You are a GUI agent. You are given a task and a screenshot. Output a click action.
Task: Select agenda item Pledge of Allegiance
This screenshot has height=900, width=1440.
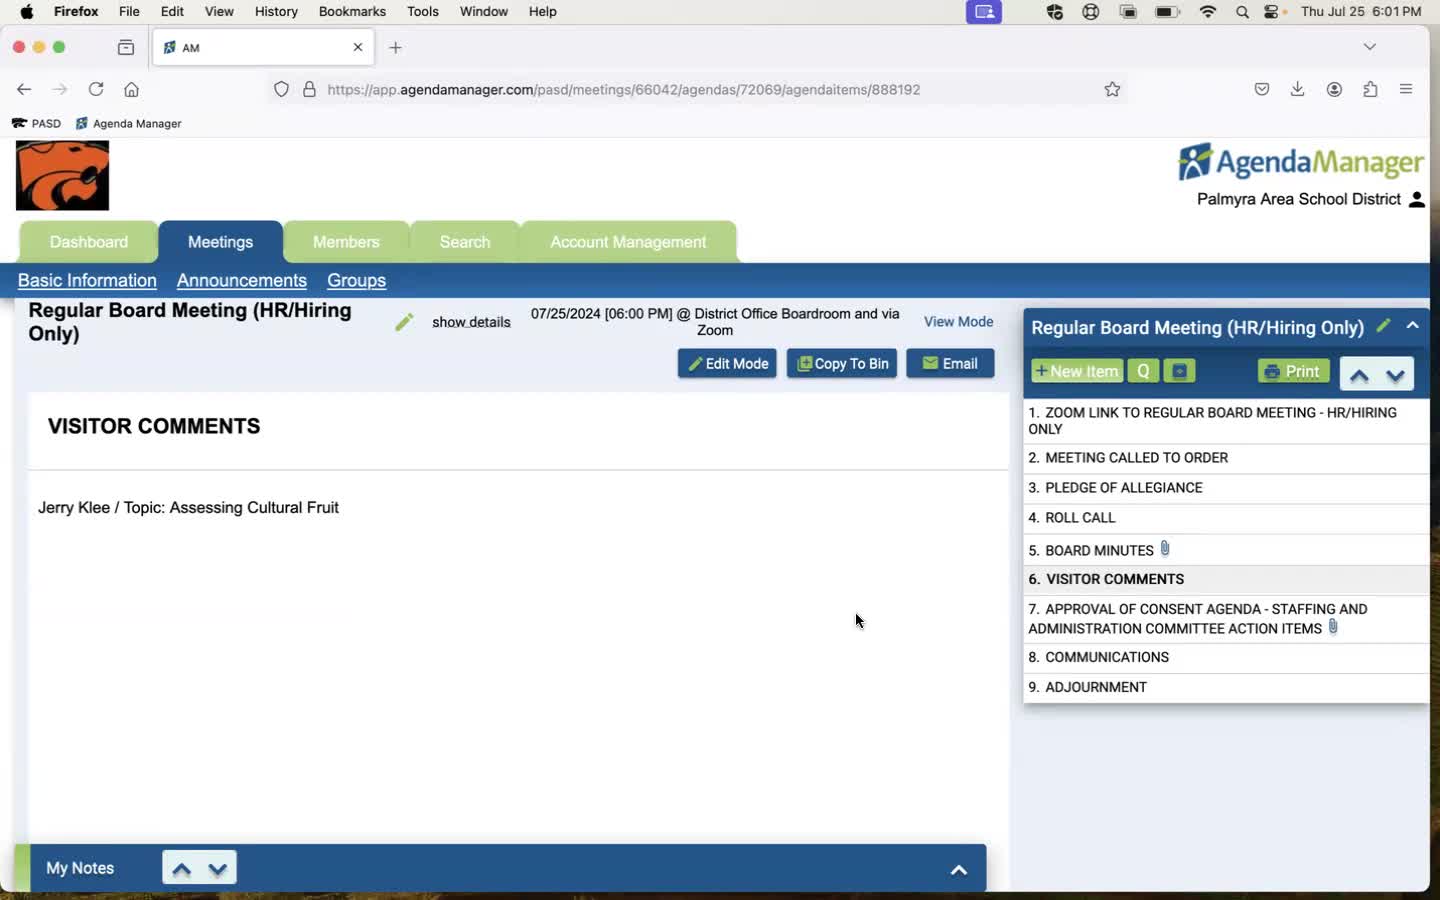(1226, 488)
